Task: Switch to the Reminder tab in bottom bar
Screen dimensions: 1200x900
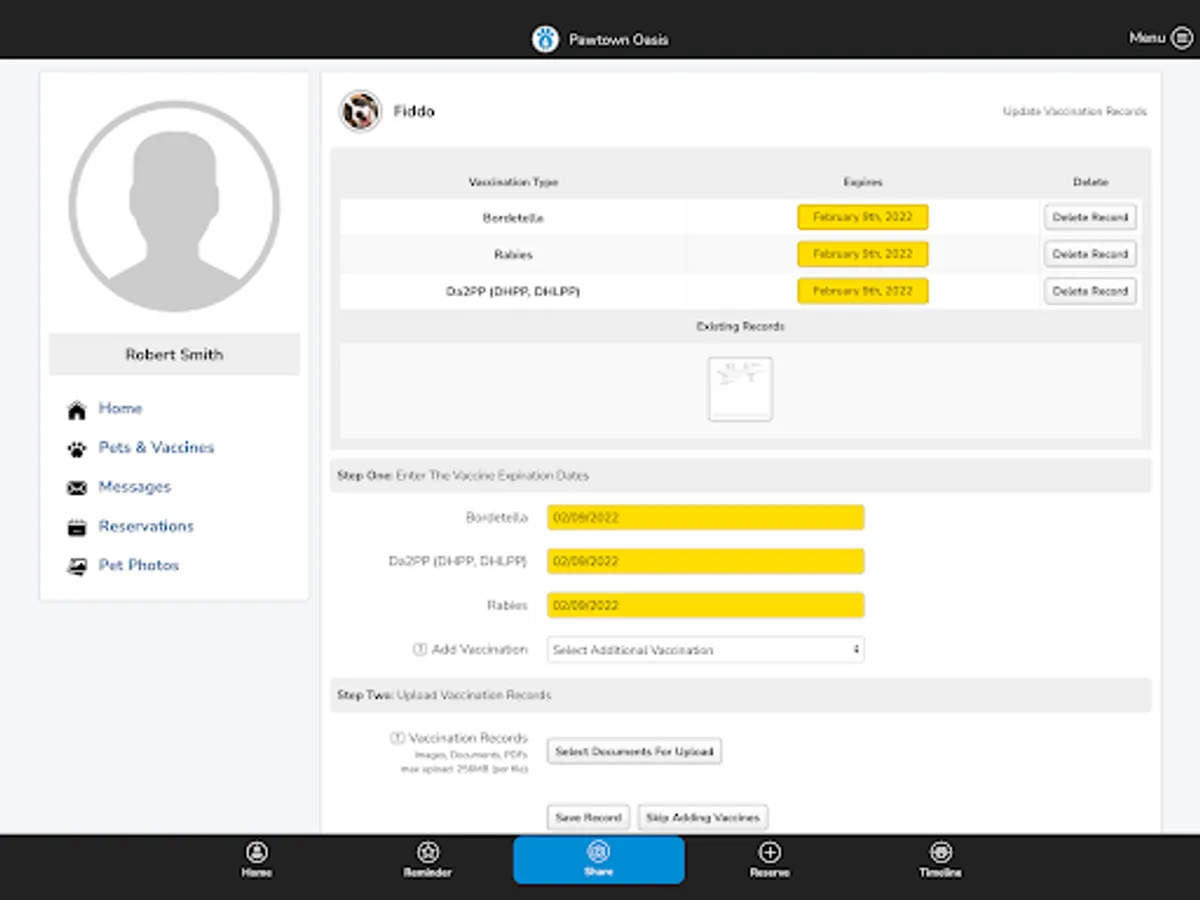Action: [x=428, y=859]
